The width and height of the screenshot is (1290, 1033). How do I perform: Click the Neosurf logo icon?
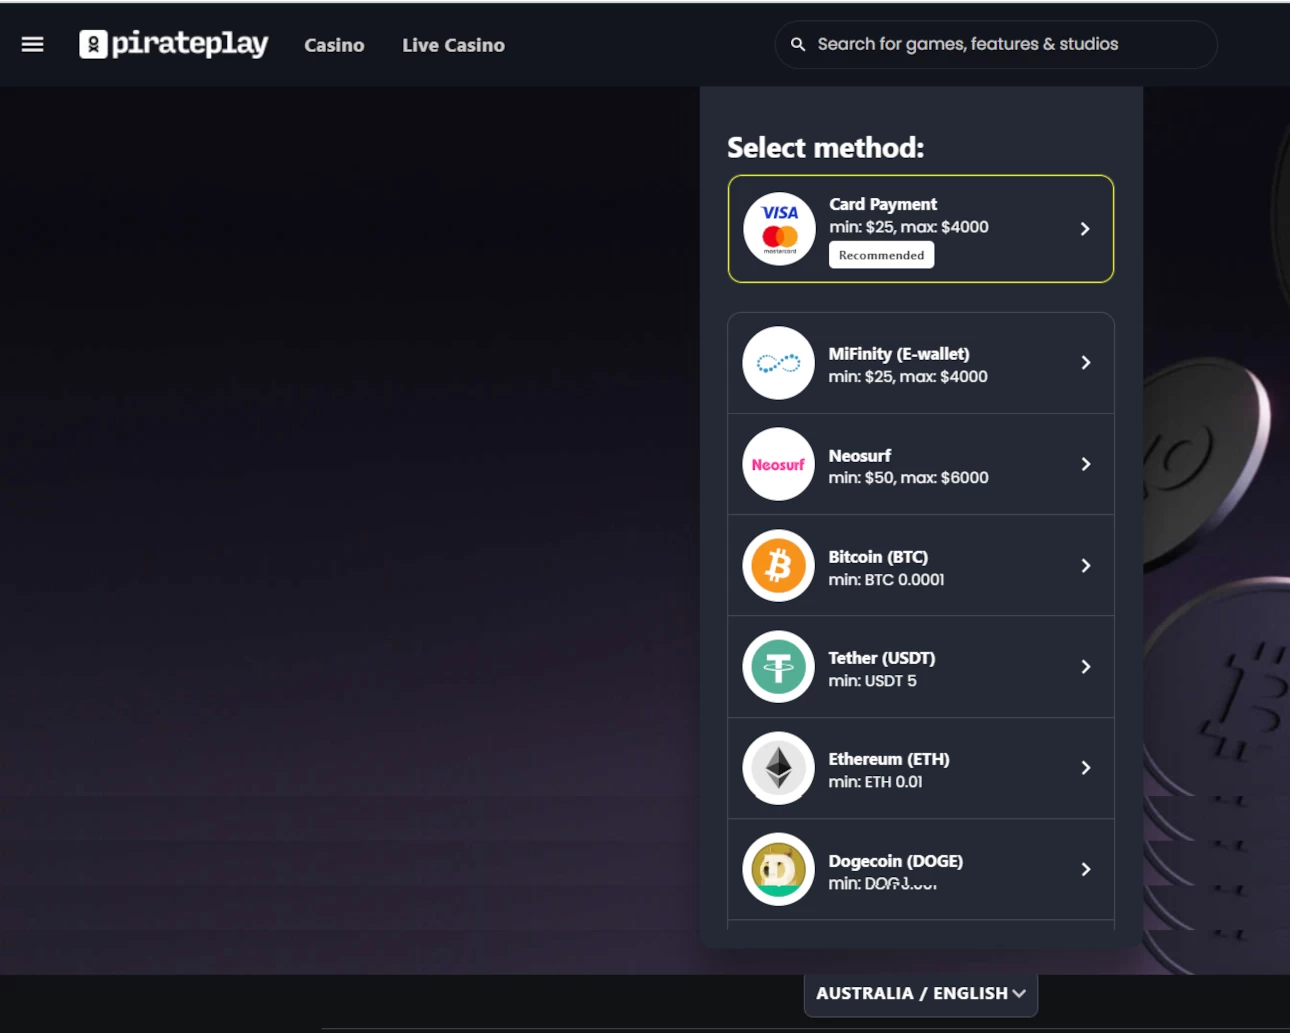tap(779, 464)
